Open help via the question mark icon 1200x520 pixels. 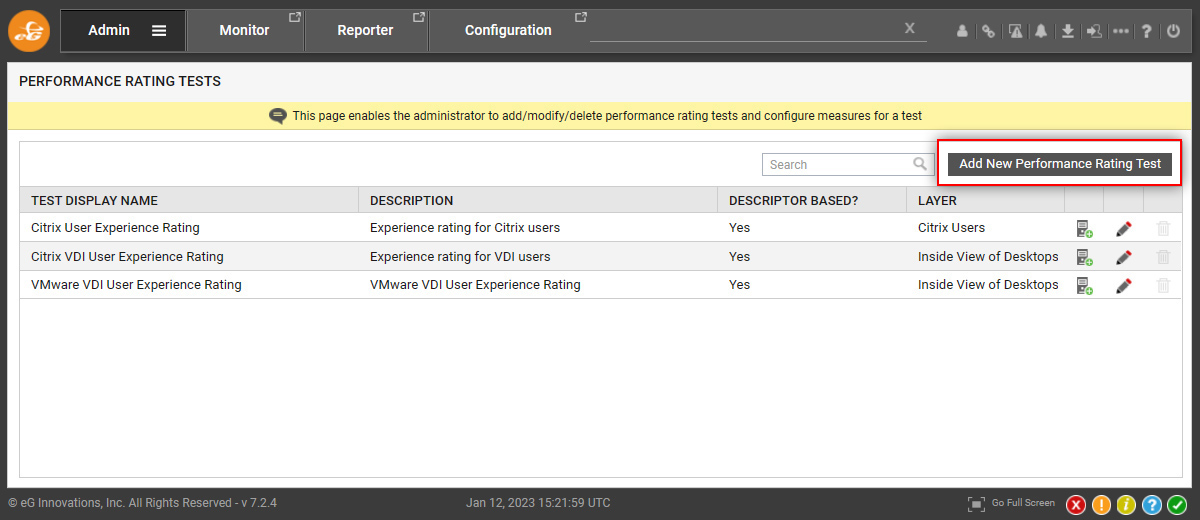click(x=1147, y=31)
